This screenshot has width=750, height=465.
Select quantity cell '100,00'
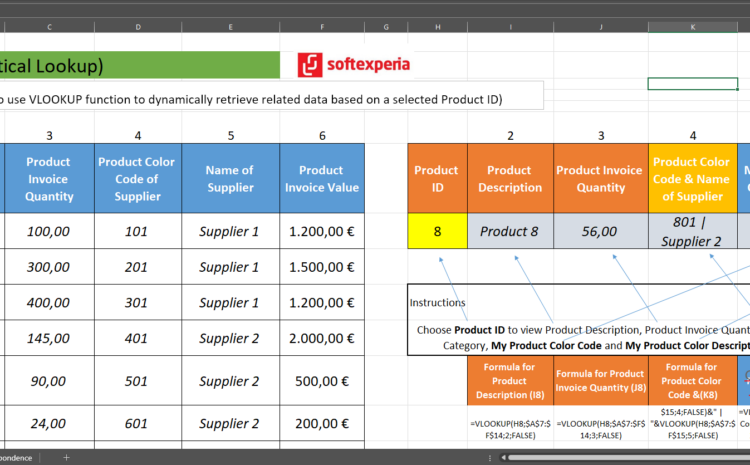coord(49,231)
